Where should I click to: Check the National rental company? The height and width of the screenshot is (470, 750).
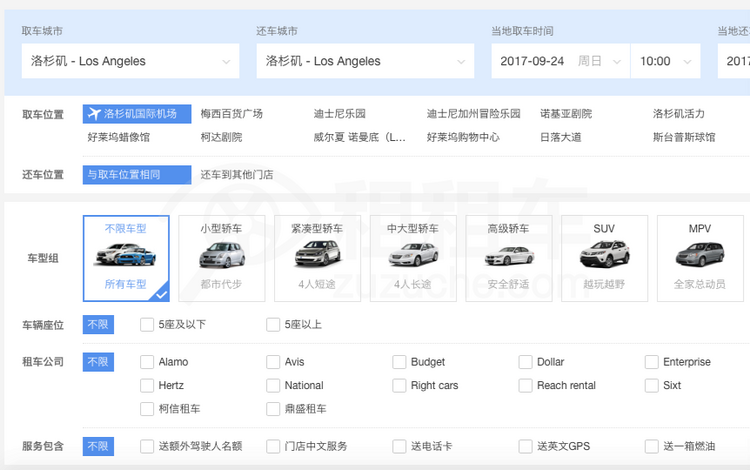pos(273,385)
